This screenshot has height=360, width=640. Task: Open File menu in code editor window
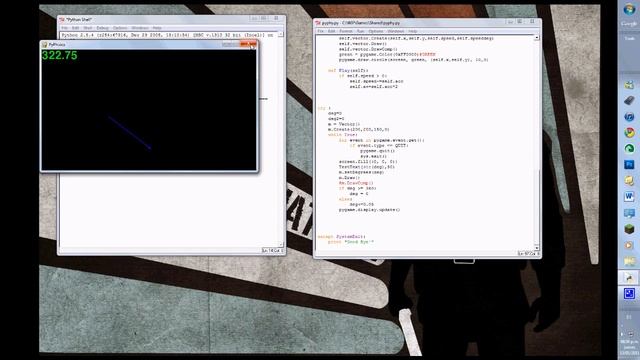click(320, 31)
